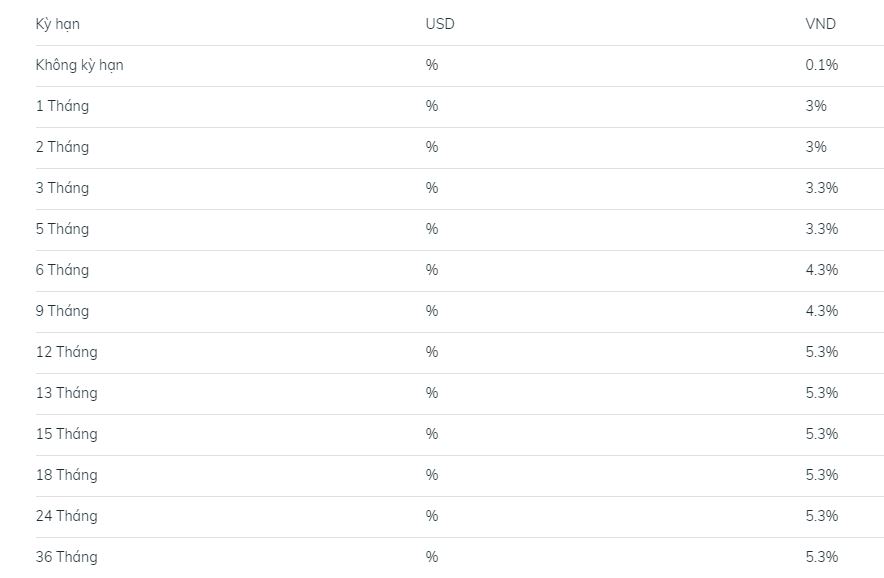
Task: Click the USD cell for 13 Tháng
Action: point(432,393)
